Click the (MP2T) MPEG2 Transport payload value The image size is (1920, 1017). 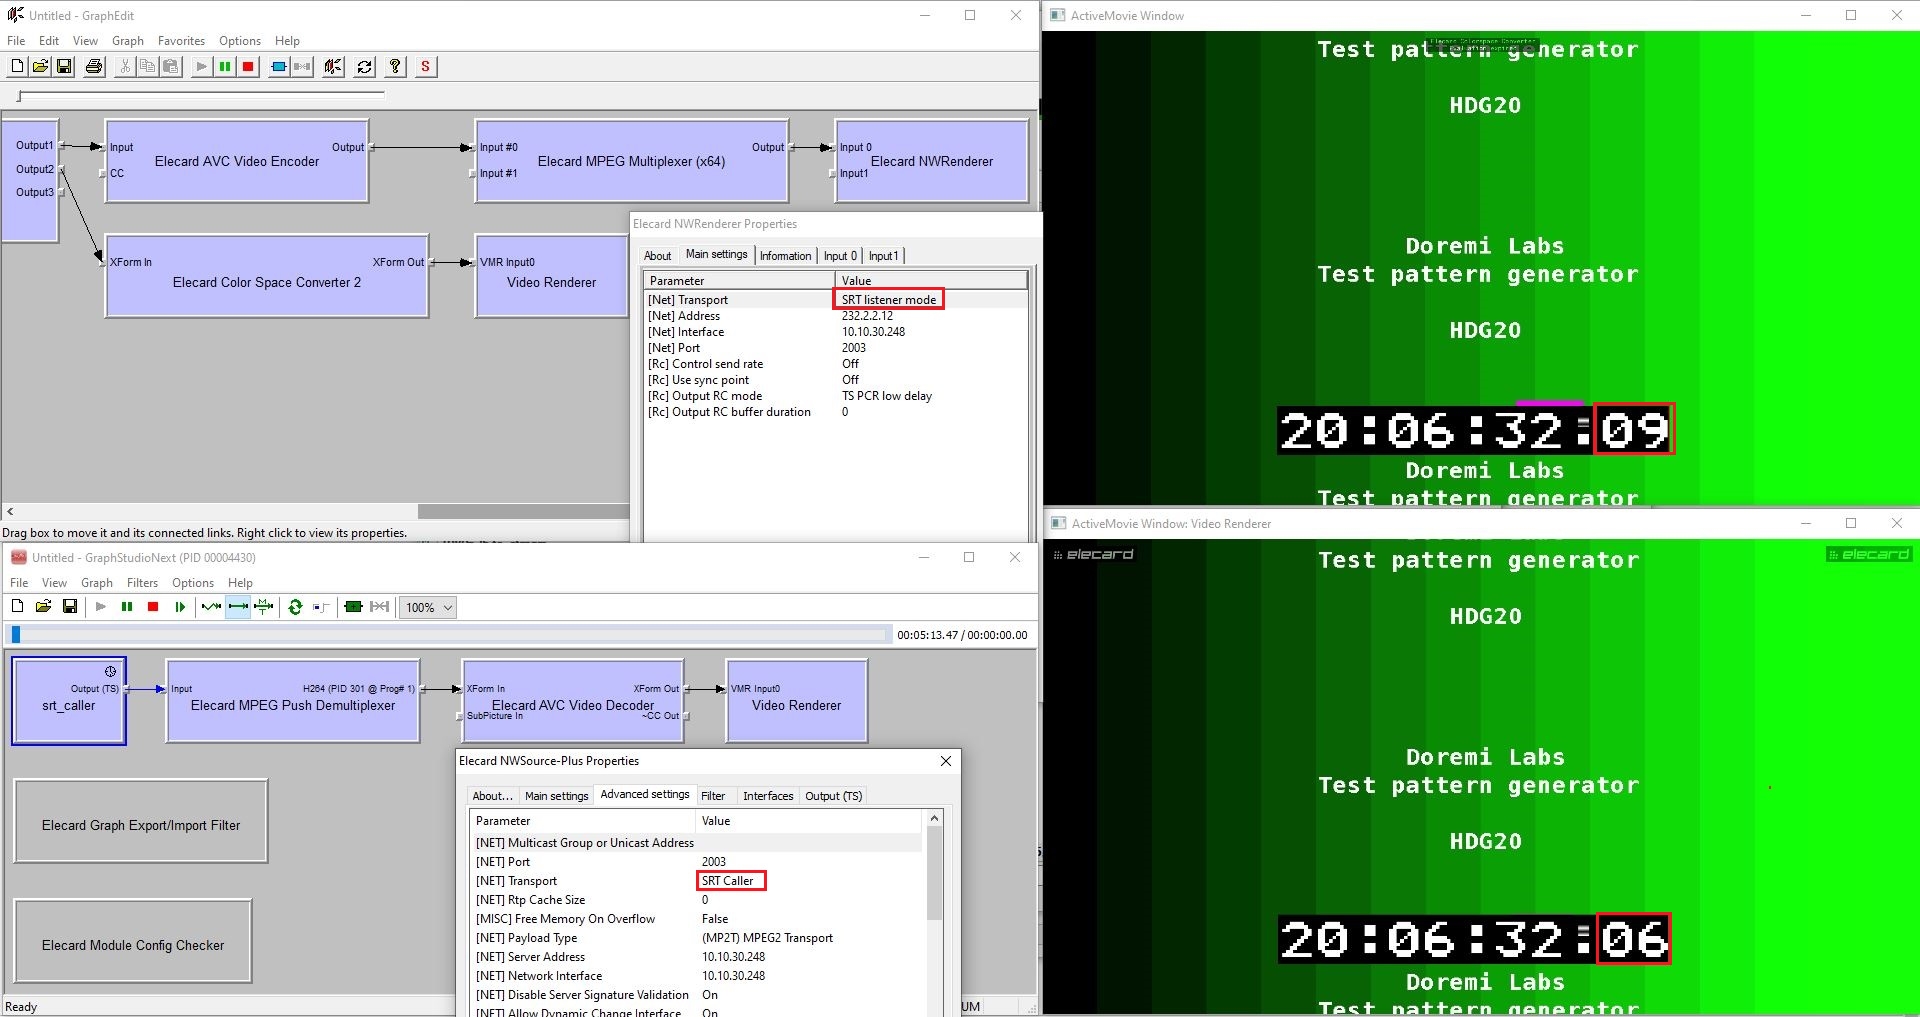click(x=767, y=938)
